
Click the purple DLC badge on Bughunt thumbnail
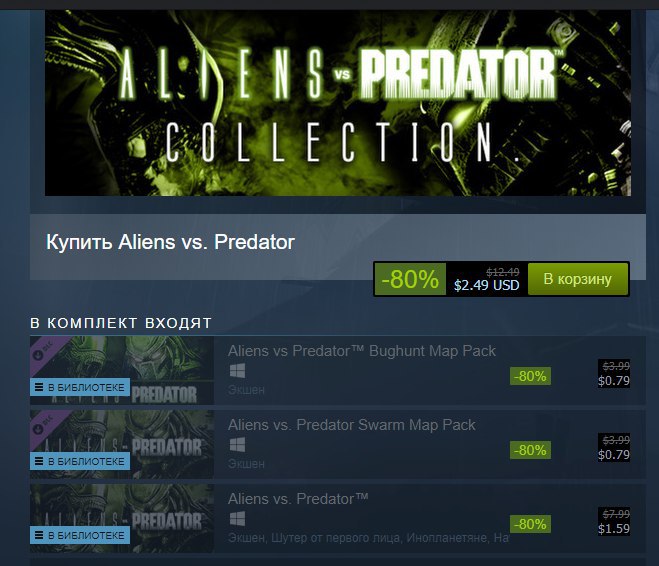pyautogui.click(x=43, y=350)
